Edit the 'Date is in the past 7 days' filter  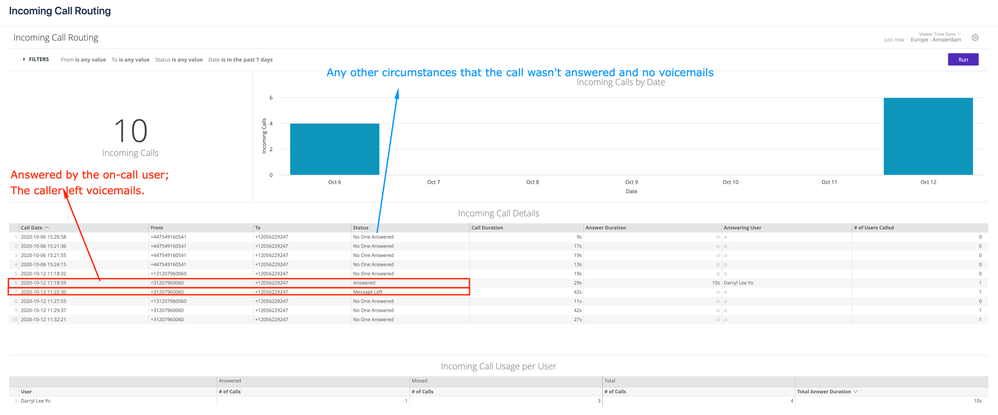(239, 59)
